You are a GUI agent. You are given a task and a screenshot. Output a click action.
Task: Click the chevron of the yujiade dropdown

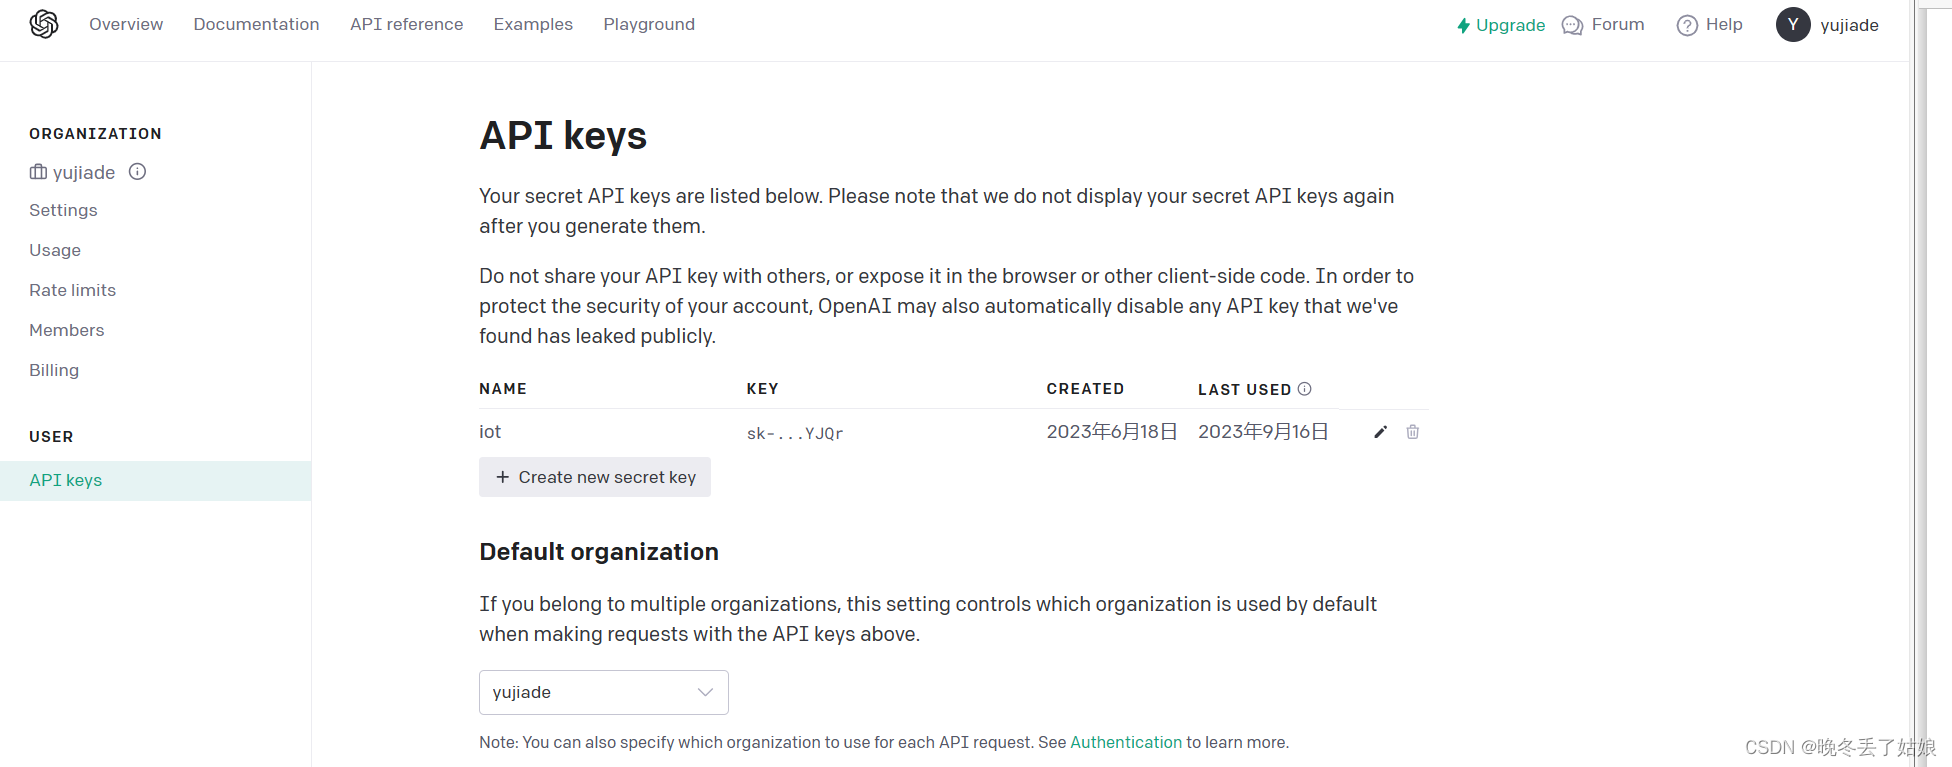point(705,692)
